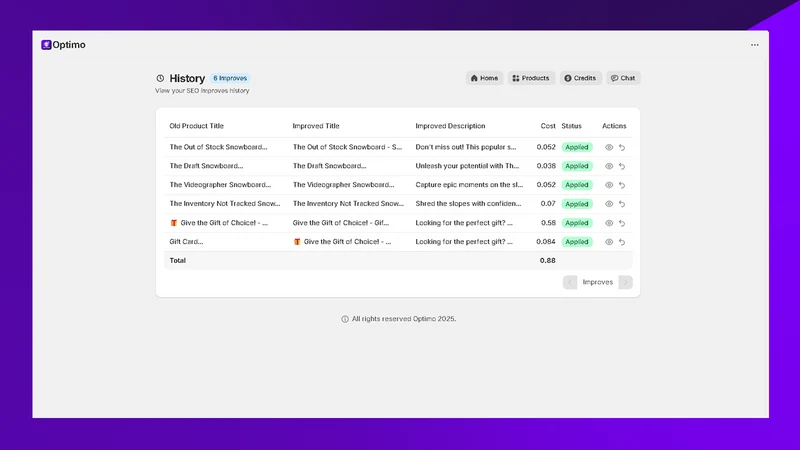Revert the improvement costing 0.58
Screen dimensions: 800x450
(622, 223)
